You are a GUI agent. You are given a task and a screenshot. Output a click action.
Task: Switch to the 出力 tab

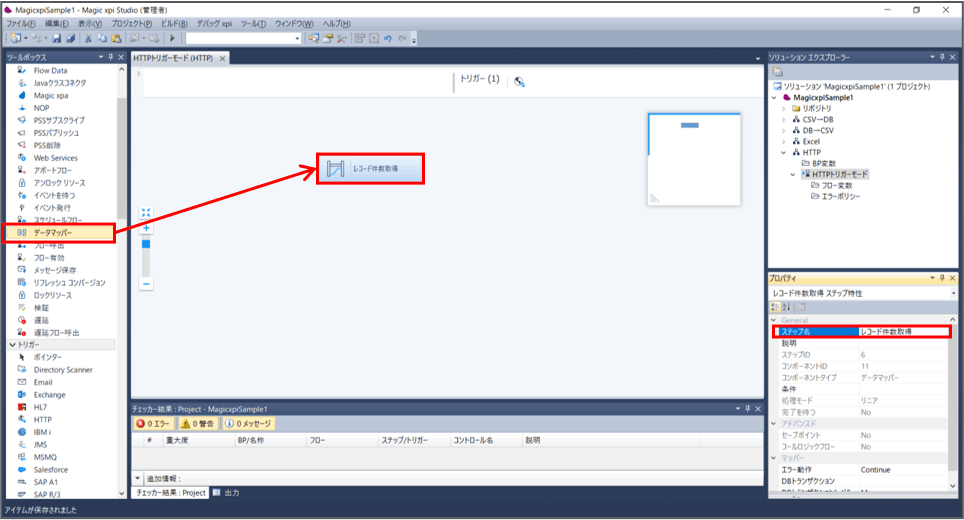point(231,493)
